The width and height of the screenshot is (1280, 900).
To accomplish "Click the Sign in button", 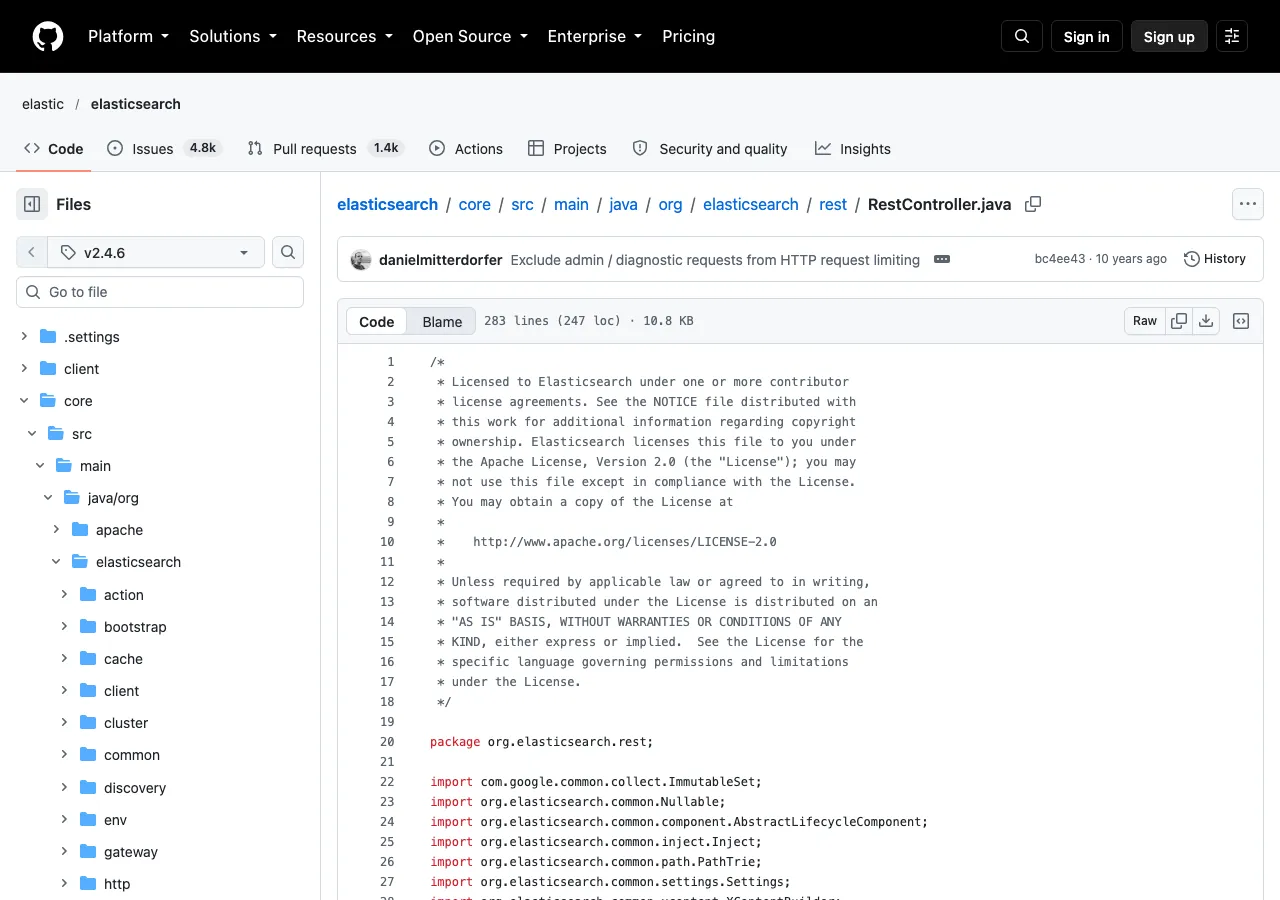I will click(x=1087, y=36).
